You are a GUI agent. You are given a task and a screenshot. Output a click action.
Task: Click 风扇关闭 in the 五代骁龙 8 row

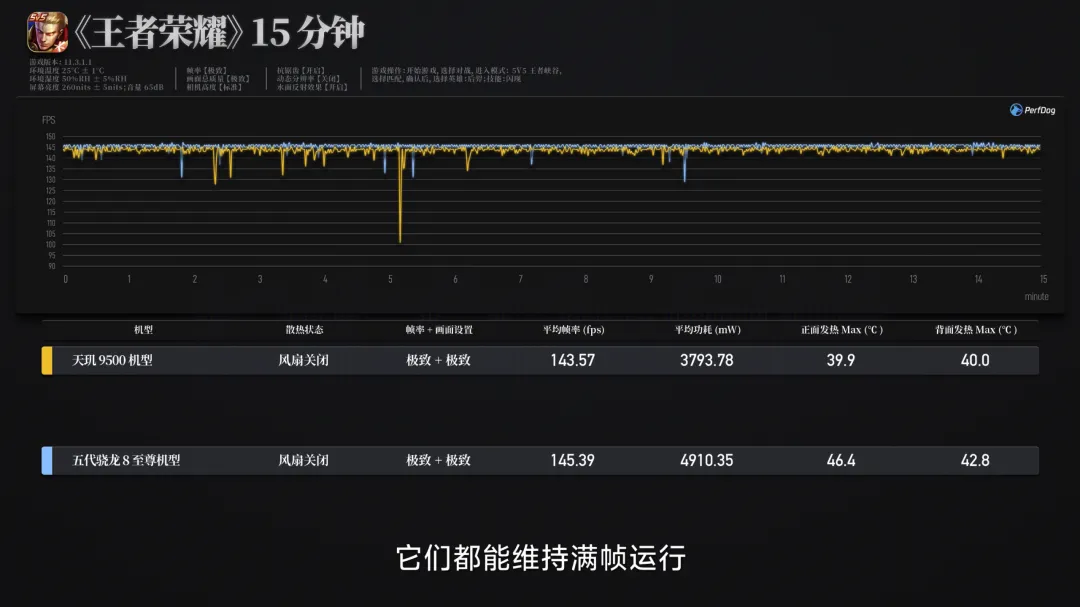coord(303,460)
